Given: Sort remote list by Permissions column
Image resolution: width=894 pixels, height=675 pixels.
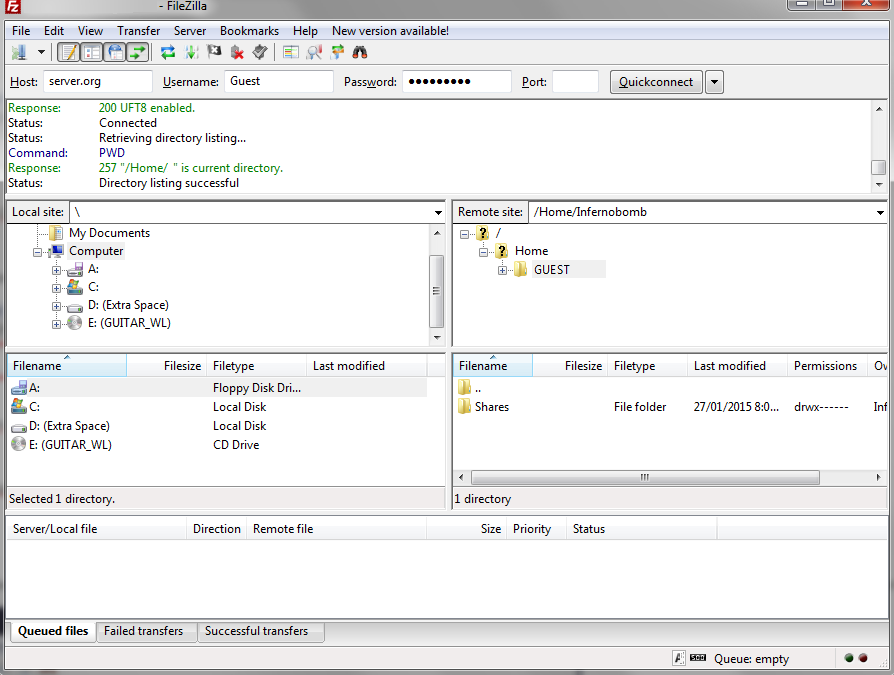Looking at the screenshot, I should [x=827, y=366].
